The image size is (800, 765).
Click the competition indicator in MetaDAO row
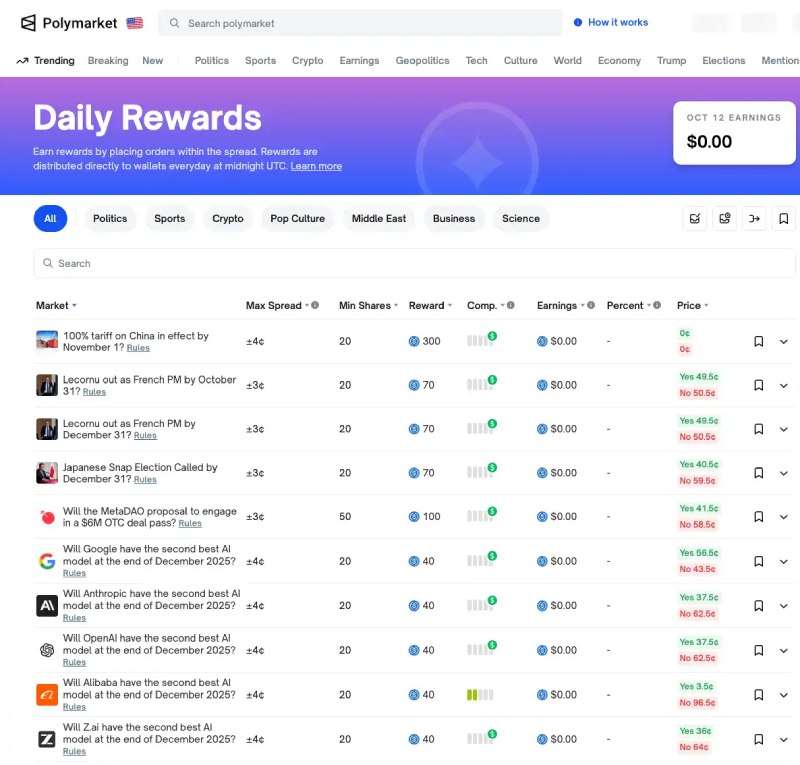(482, 515)
